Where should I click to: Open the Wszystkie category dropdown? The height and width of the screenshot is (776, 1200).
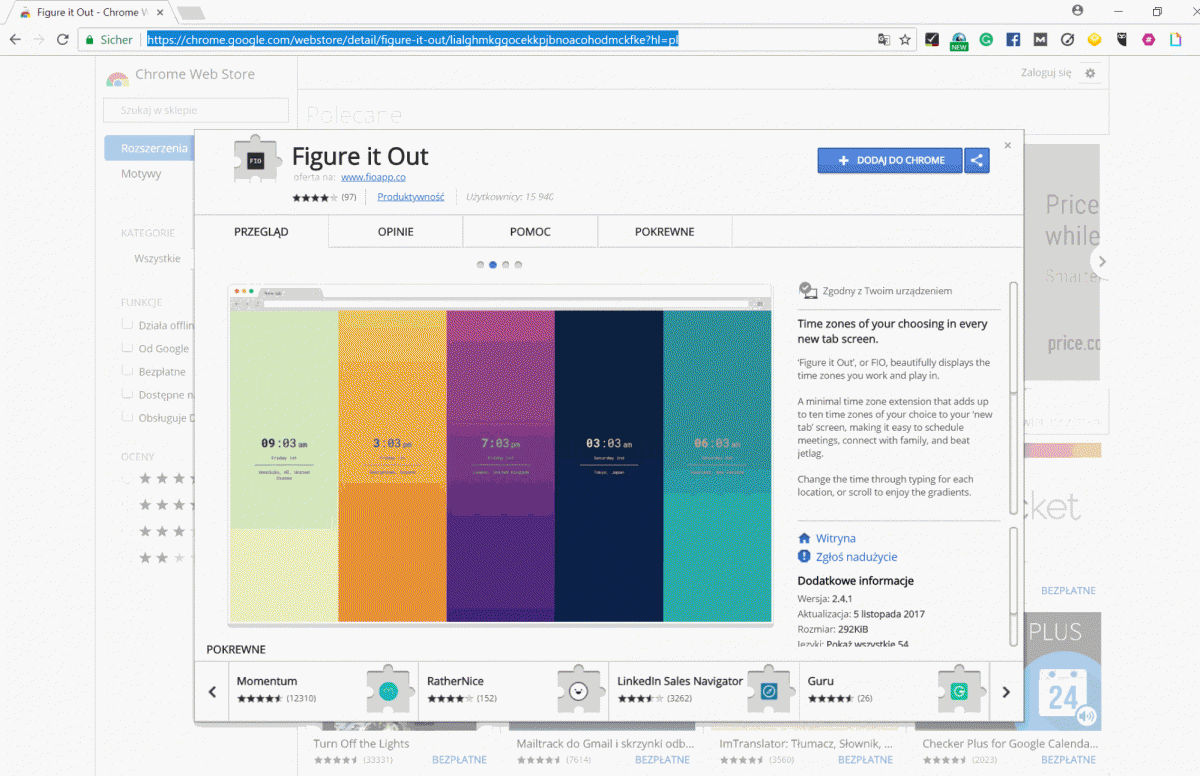coord(158,258)
